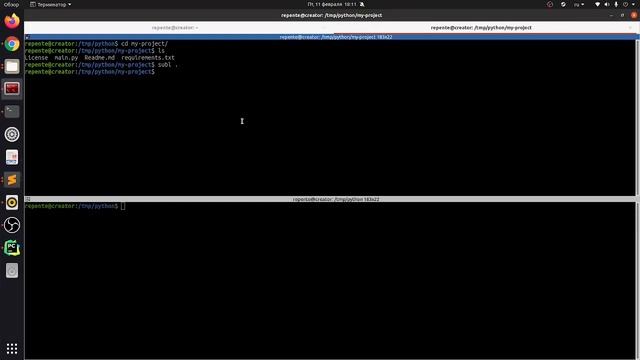The image size is (640, 360).
Task: Open the Files manager dock icon
Action: [12, 66]
